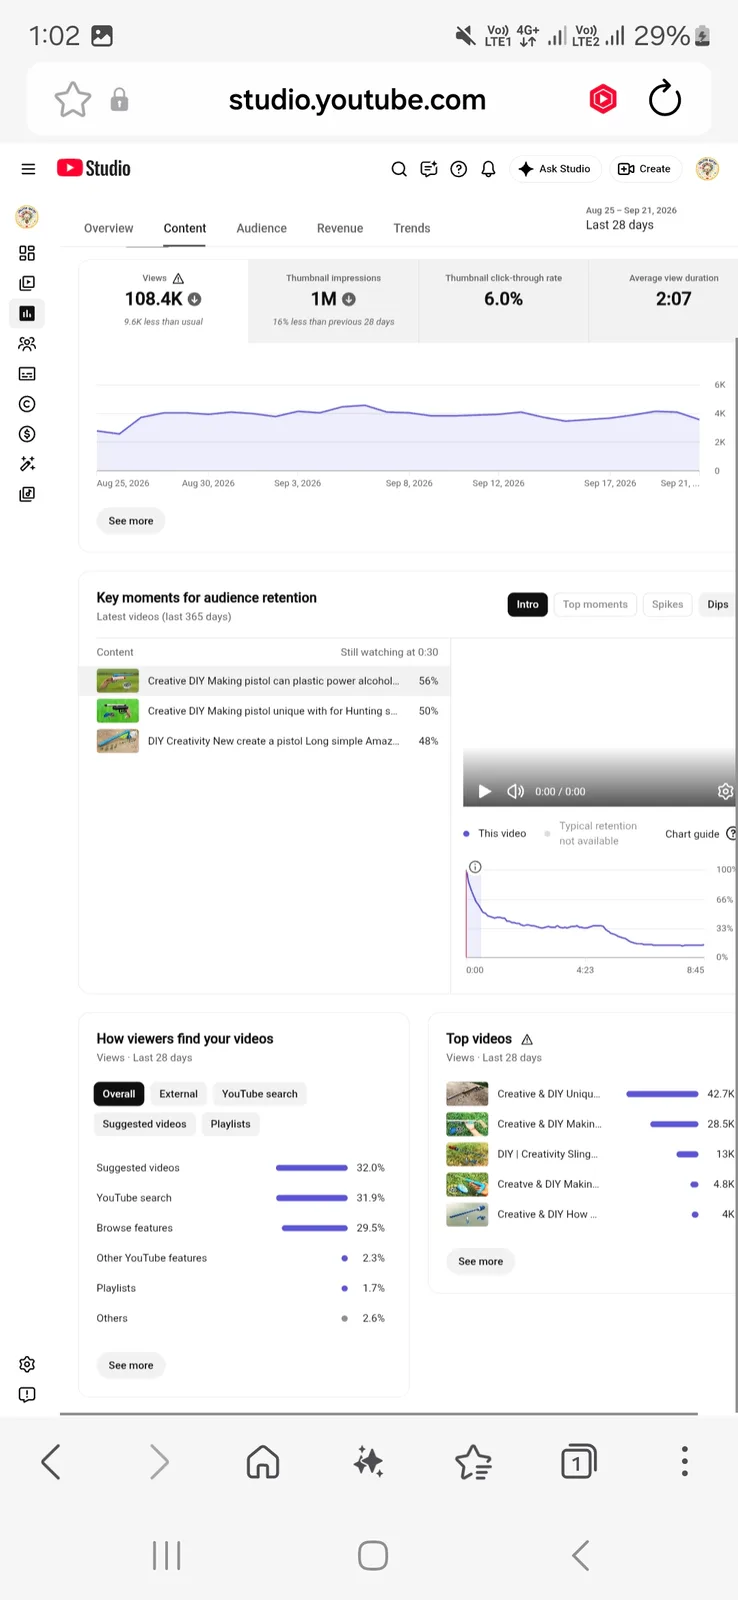This screenshot has height=1600, width=738.
Task: Click the YouTube Studio logo
Action: click(94, 168)
